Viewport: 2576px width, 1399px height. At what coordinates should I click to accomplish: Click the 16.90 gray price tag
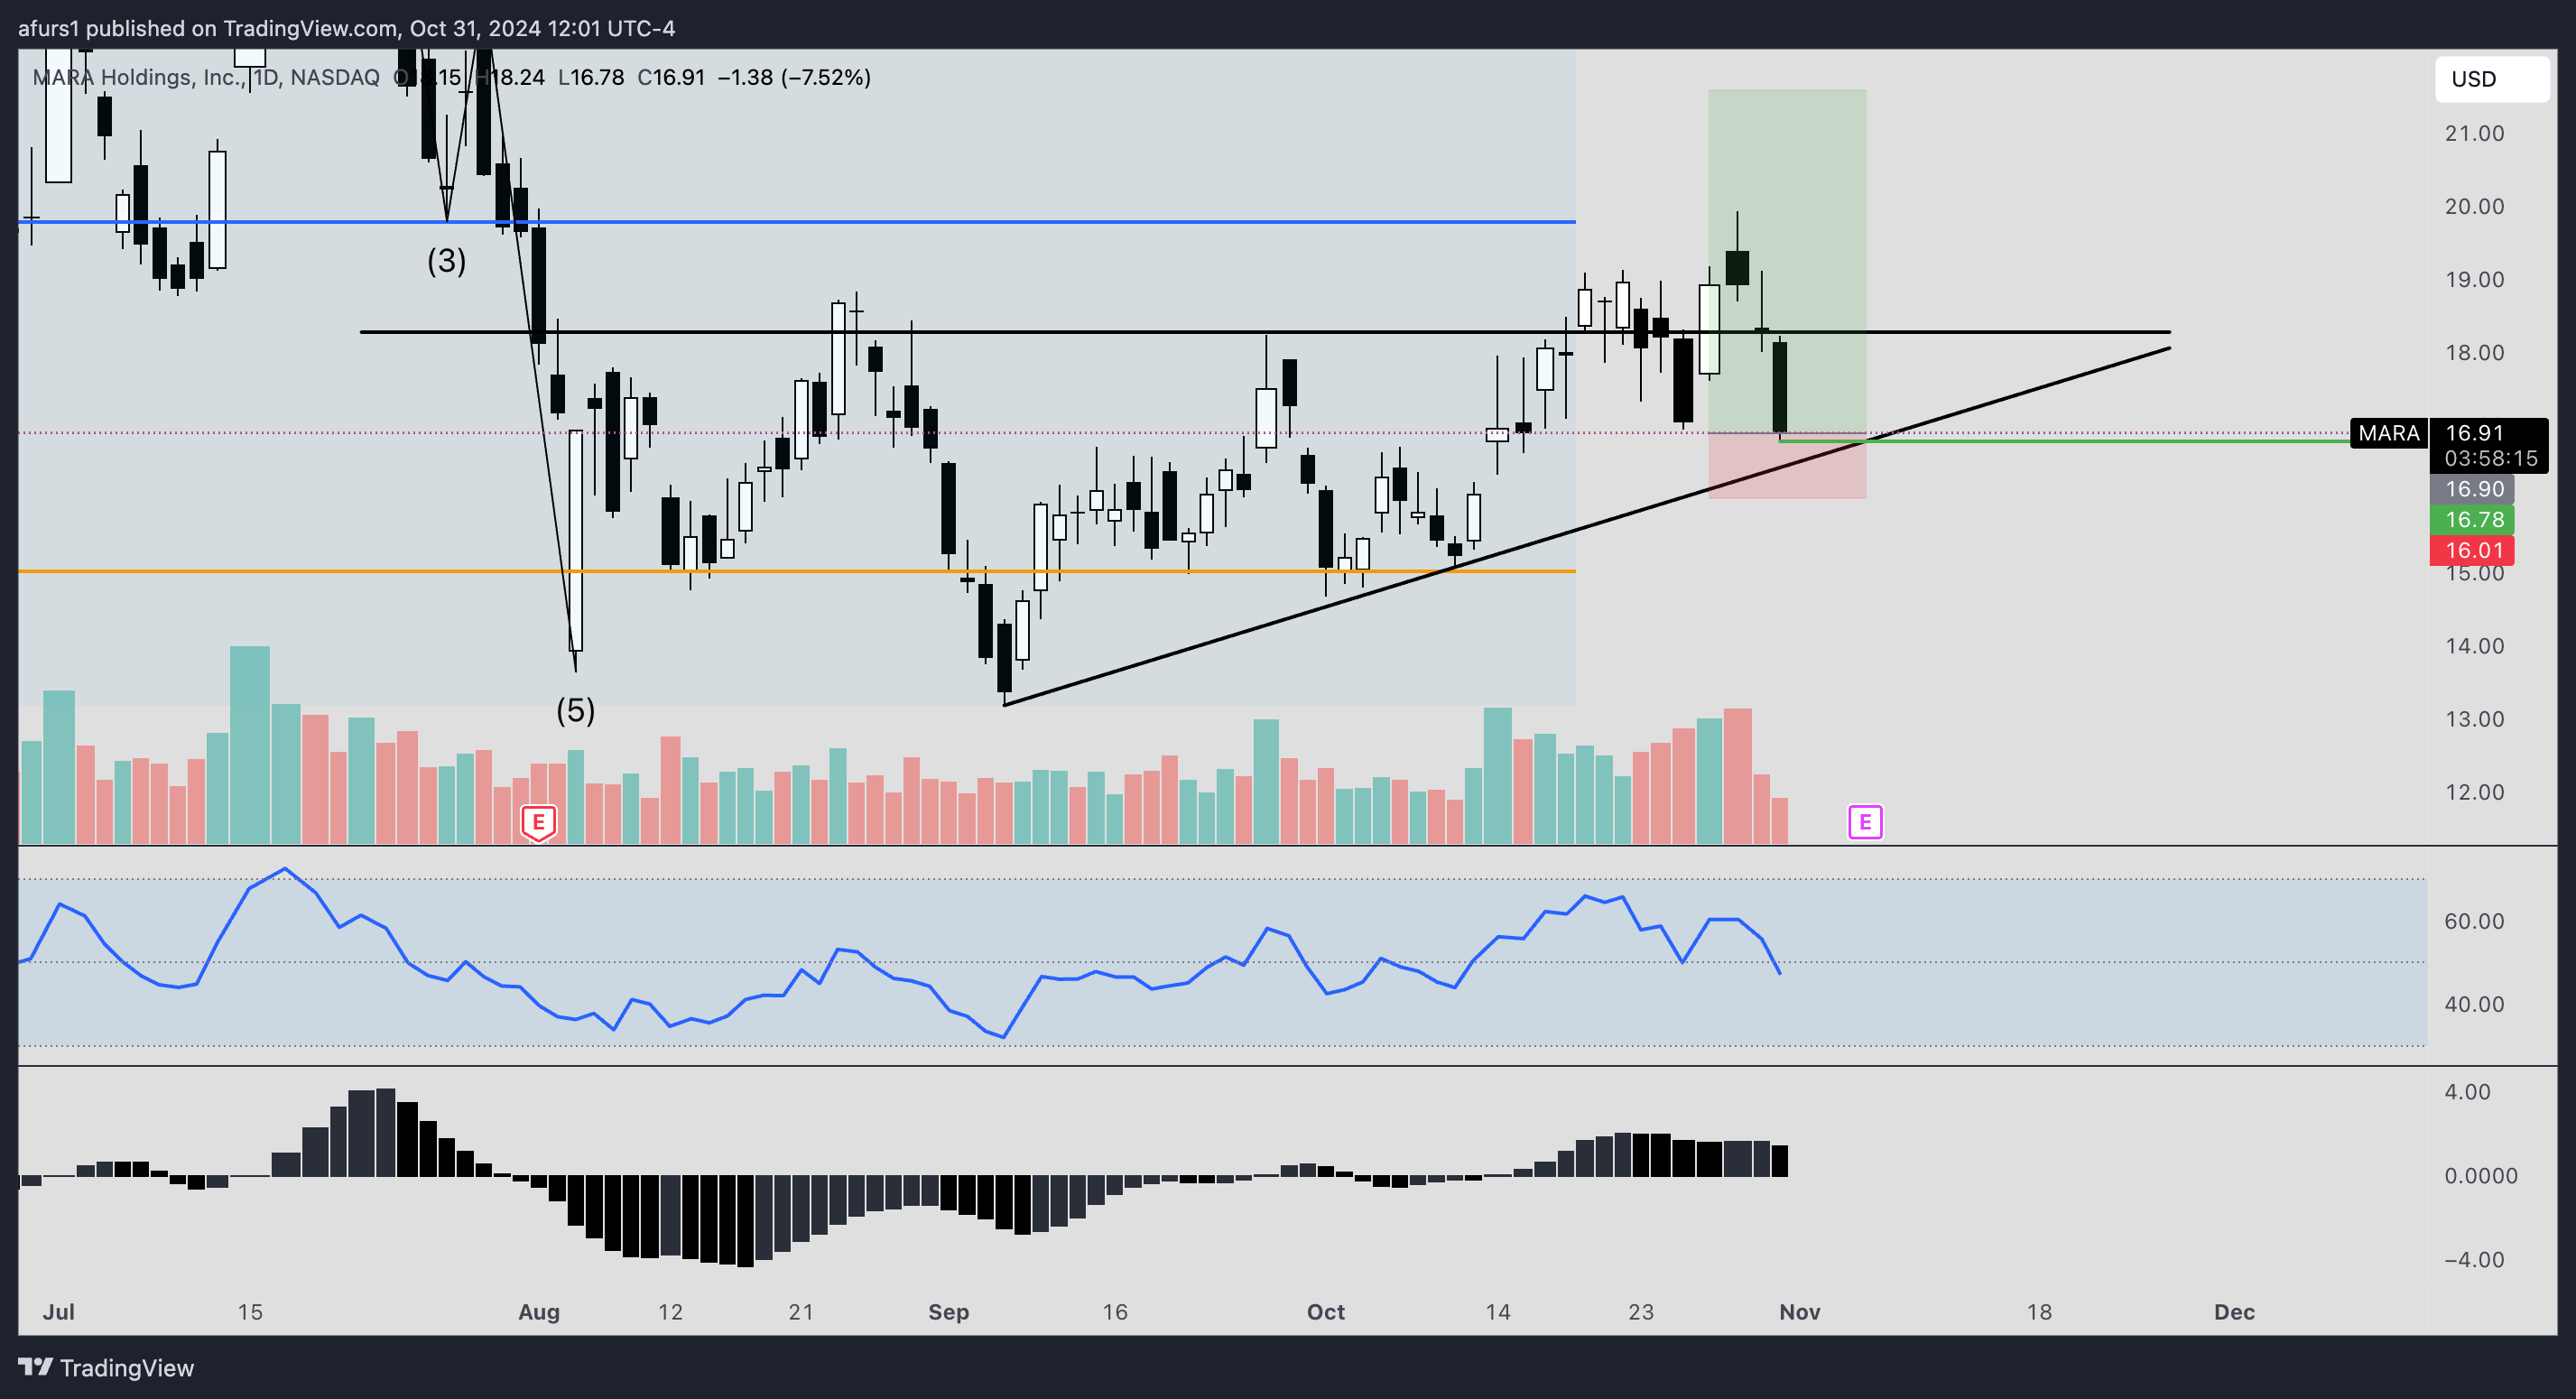2472,489
